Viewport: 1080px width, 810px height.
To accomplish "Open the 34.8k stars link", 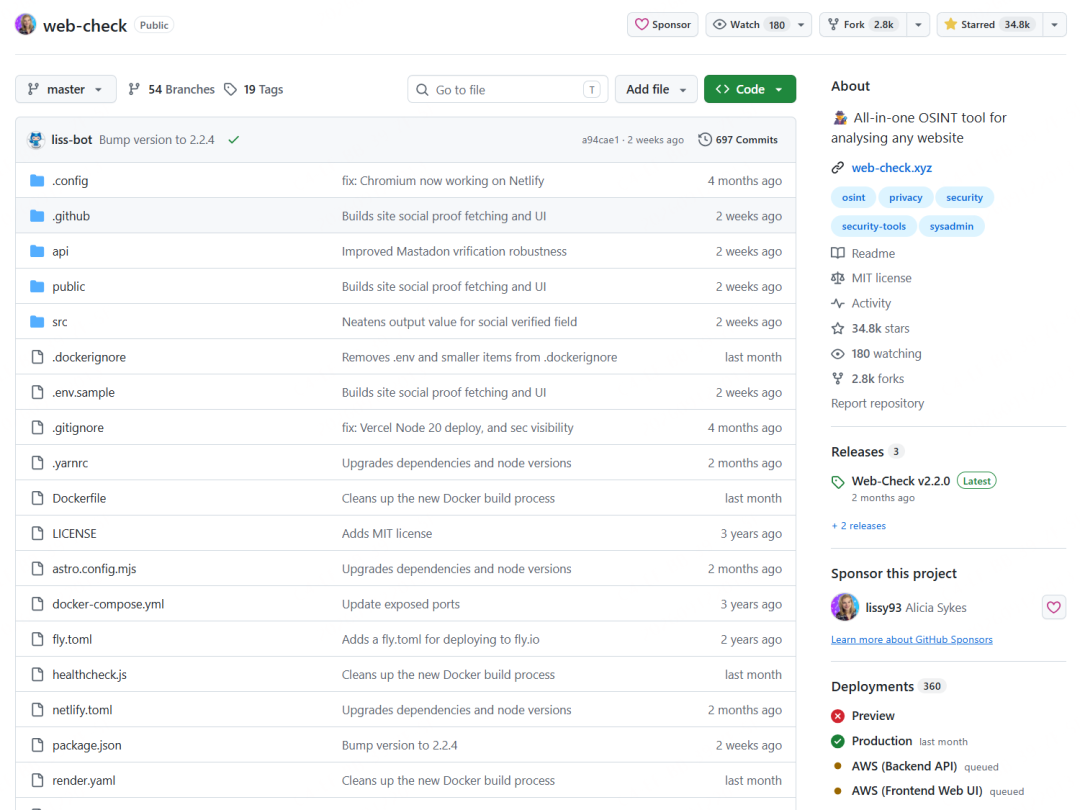I will pos(871,329).
